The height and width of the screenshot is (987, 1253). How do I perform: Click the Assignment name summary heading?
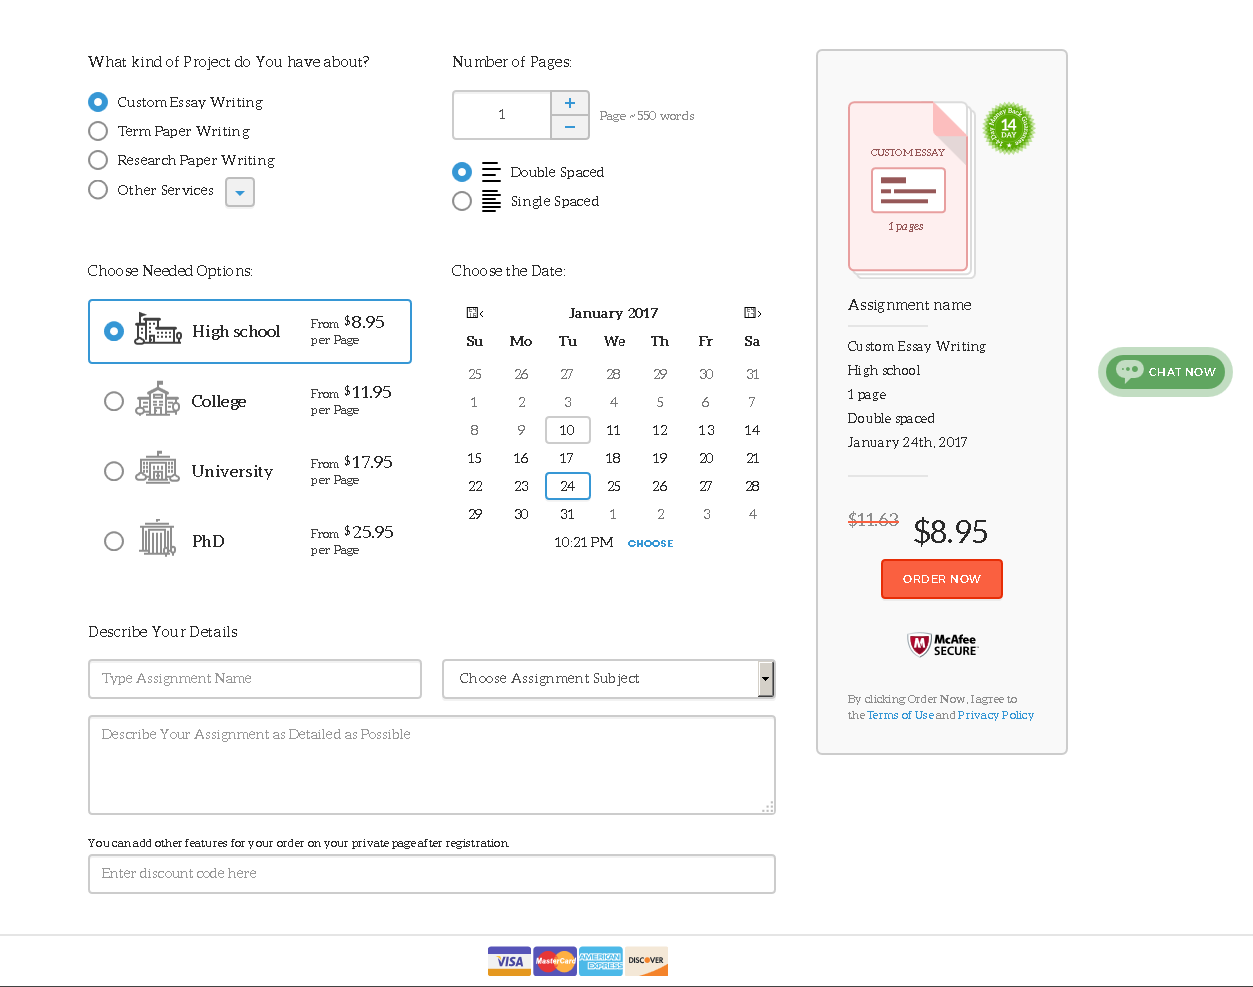tap(910, 305)
